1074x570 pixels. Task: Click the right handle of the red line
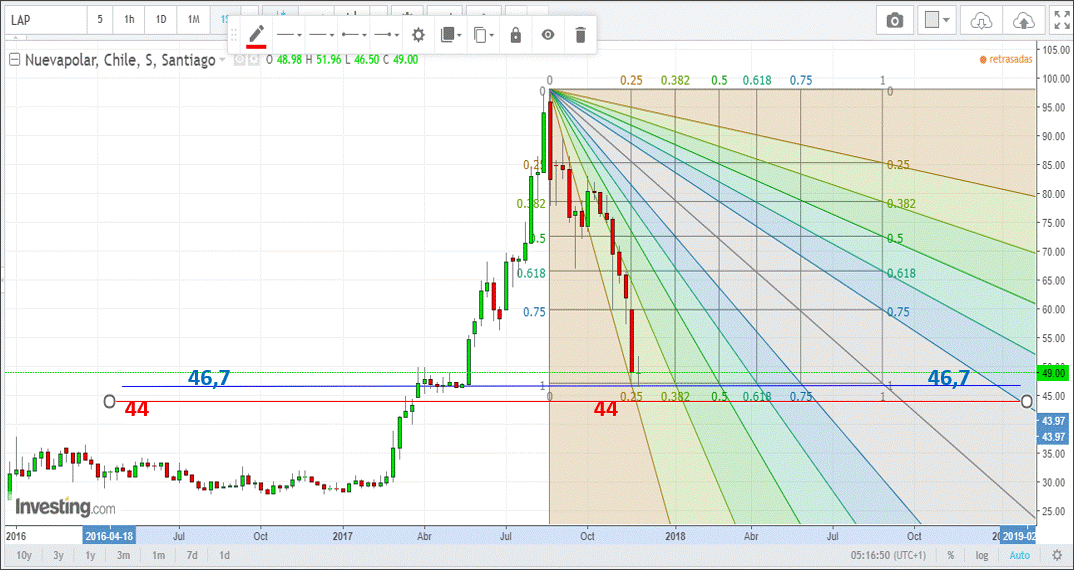click(x=1026, y=401)
